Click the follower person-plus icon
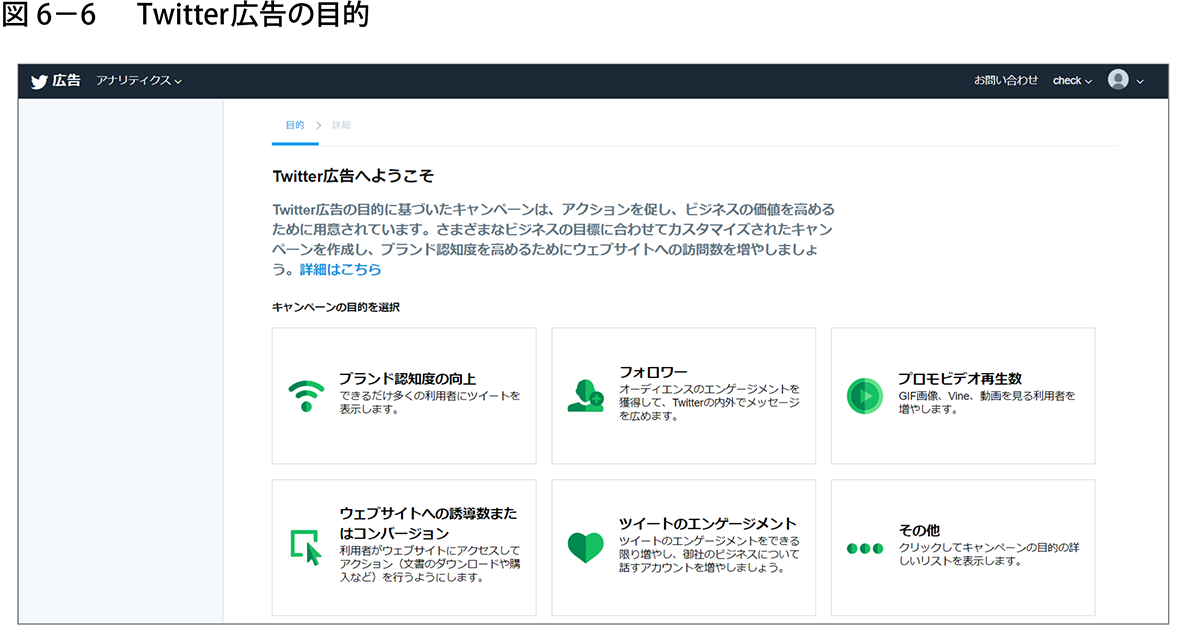The height and width of the screenshot is (630, 1200). [x=585, y=396]
